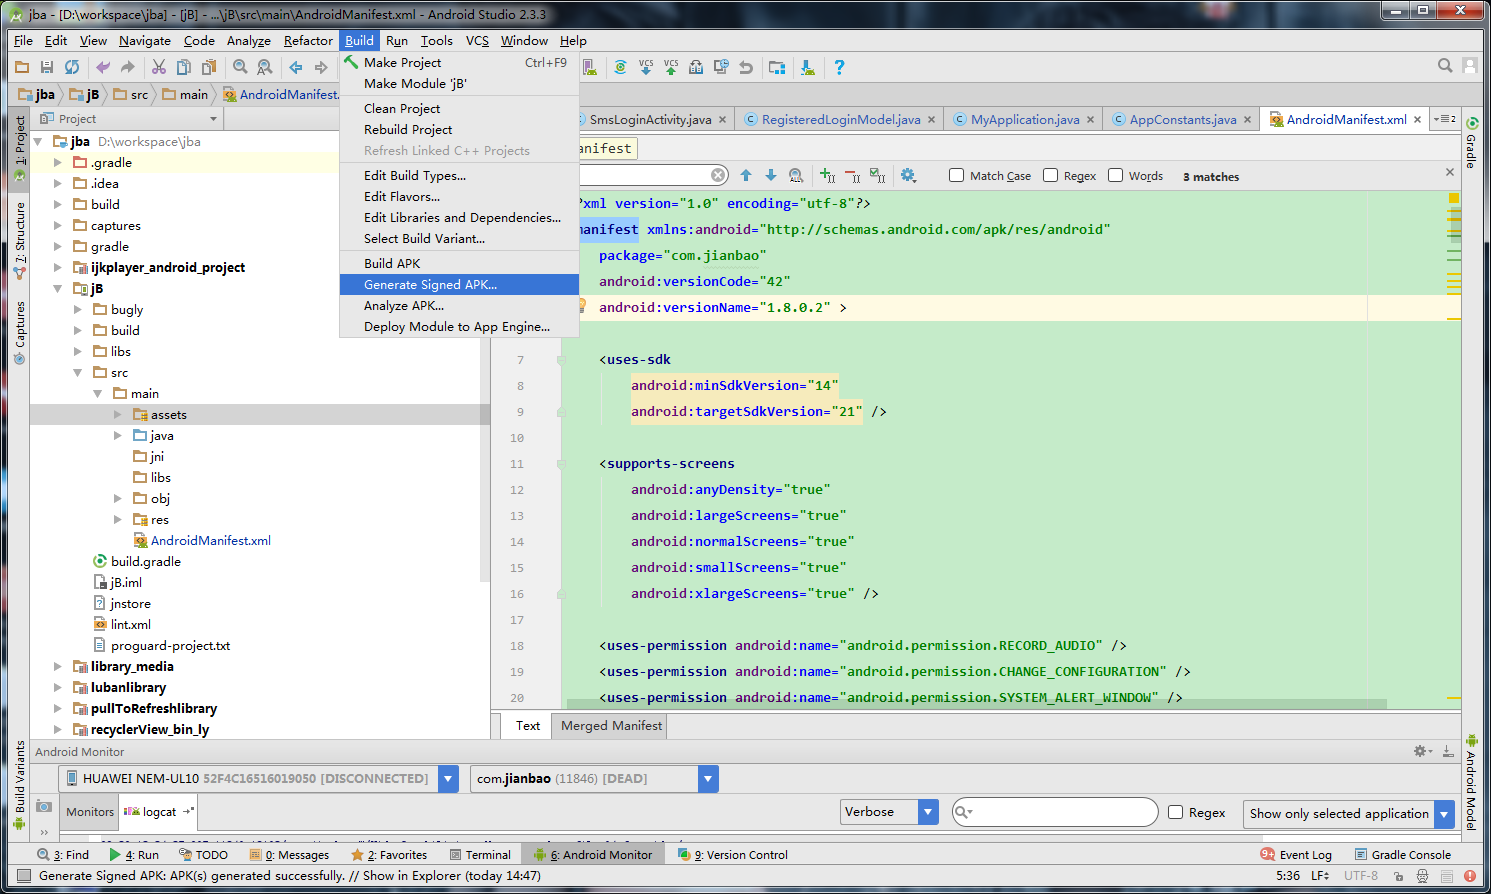Choose Clean Project in Build menu

coord(459,108)
